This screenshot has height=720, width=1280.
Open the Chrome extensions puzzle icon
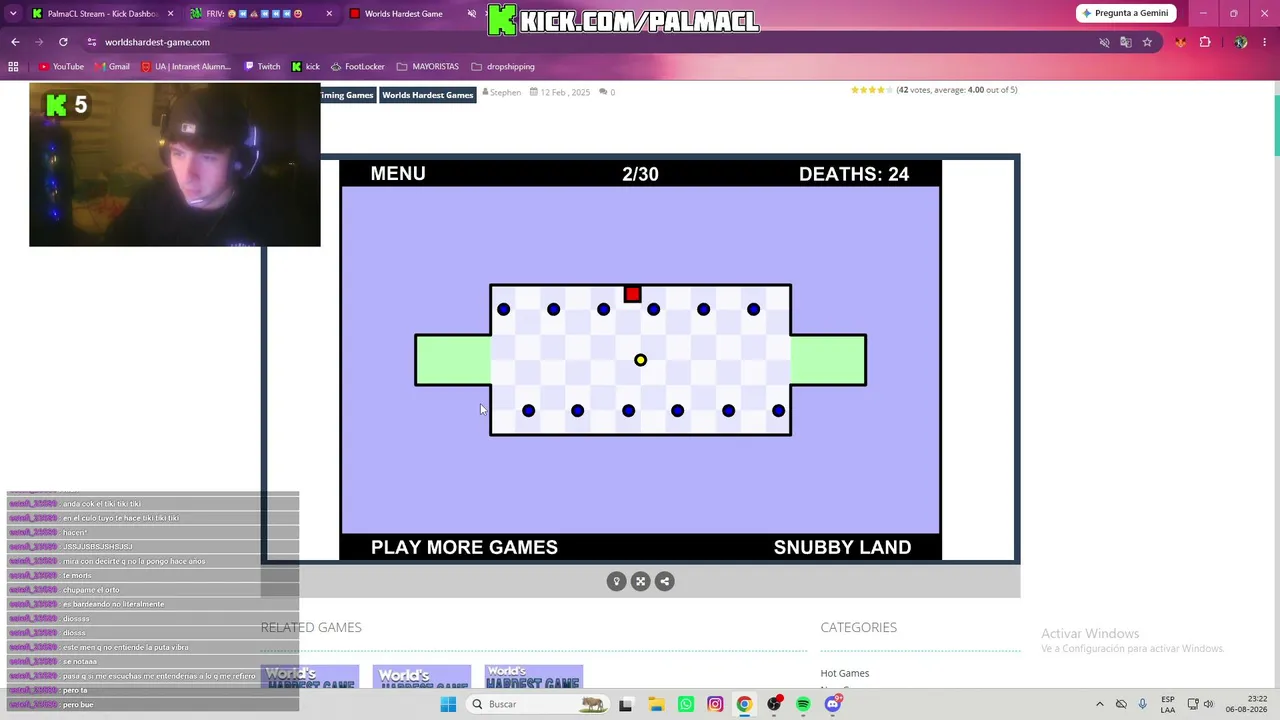pos(1205,42)
